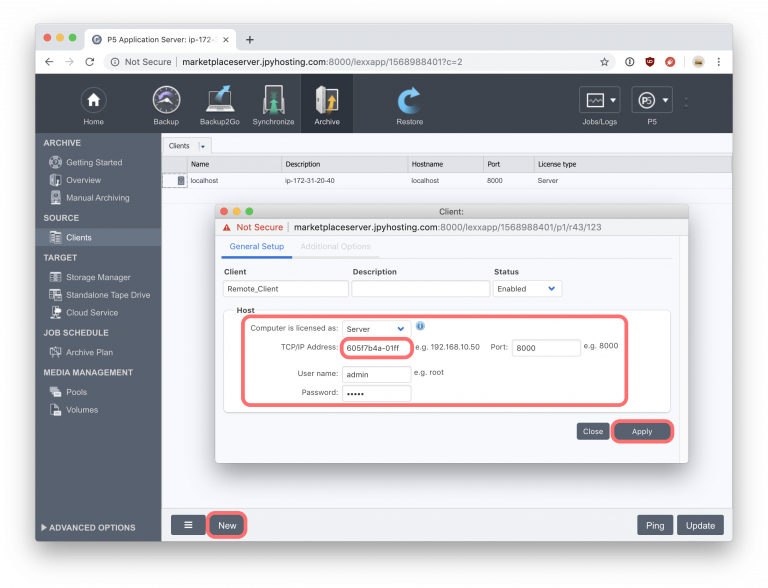Screen dimensions: 768x588
Task: Go to Home in the top toolbar
Action: 94,100
